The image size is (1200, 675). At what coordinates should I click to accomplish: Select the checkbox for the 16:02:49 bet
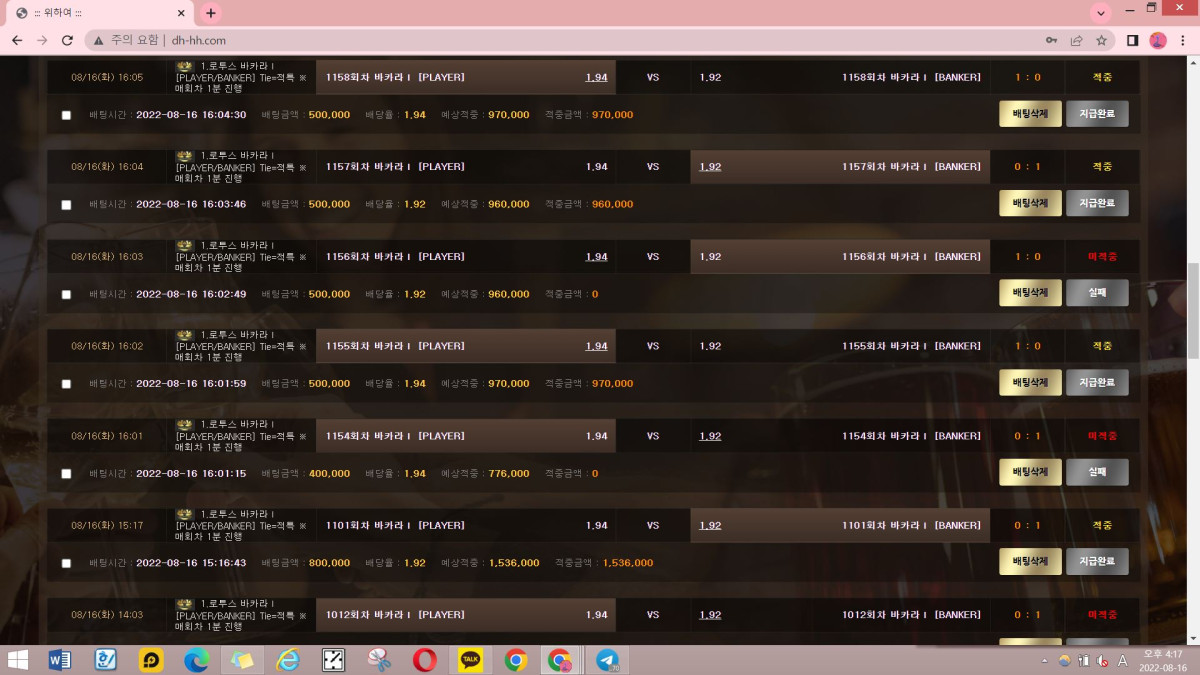[x=67, y=295]
